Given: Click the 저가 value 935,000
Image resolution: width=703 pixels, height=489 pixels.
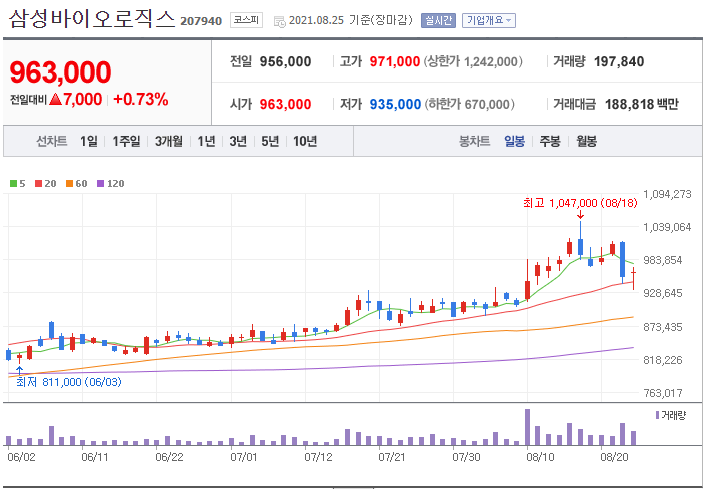Looking at the screenshot, I should [x=395, y=104].
